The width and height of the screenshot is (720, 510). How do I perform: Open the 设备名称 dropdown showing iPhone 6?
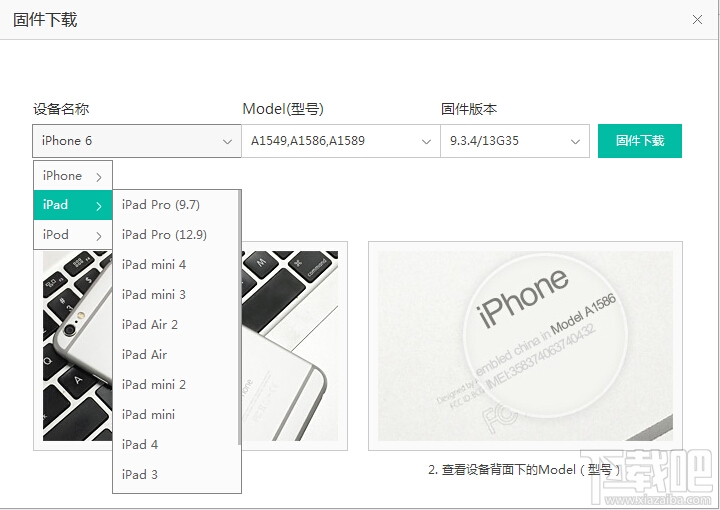pyautogui.click(x=137, y=141)
